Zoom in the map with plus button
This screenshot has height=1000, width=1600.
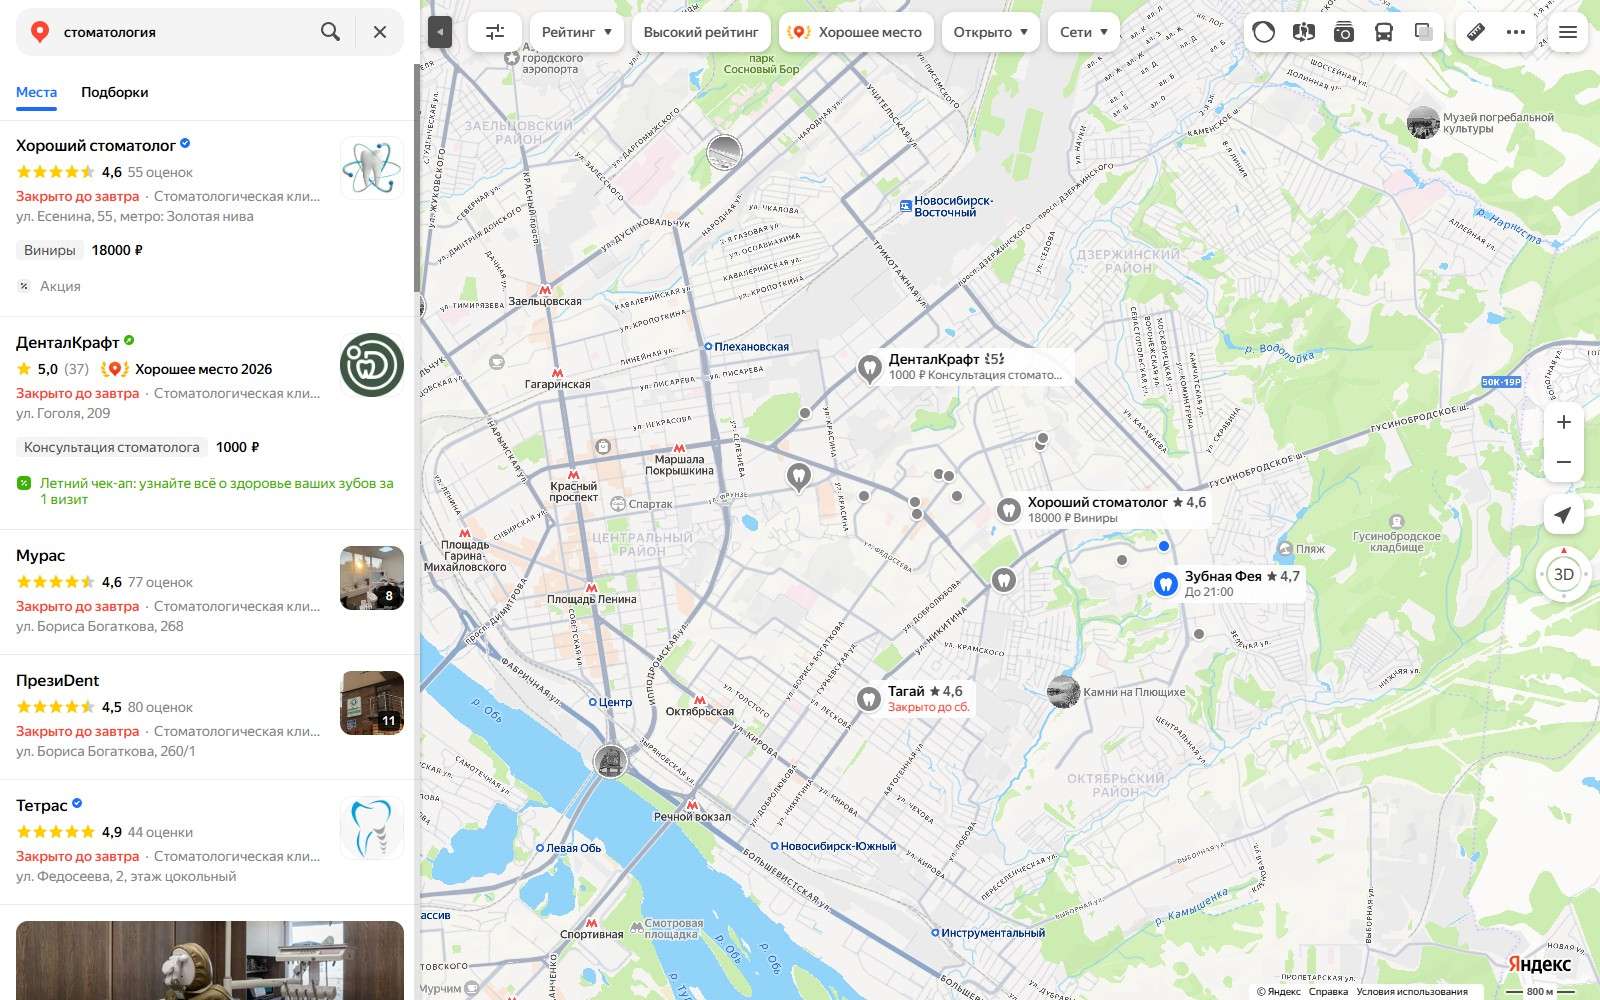(1564, 422)
